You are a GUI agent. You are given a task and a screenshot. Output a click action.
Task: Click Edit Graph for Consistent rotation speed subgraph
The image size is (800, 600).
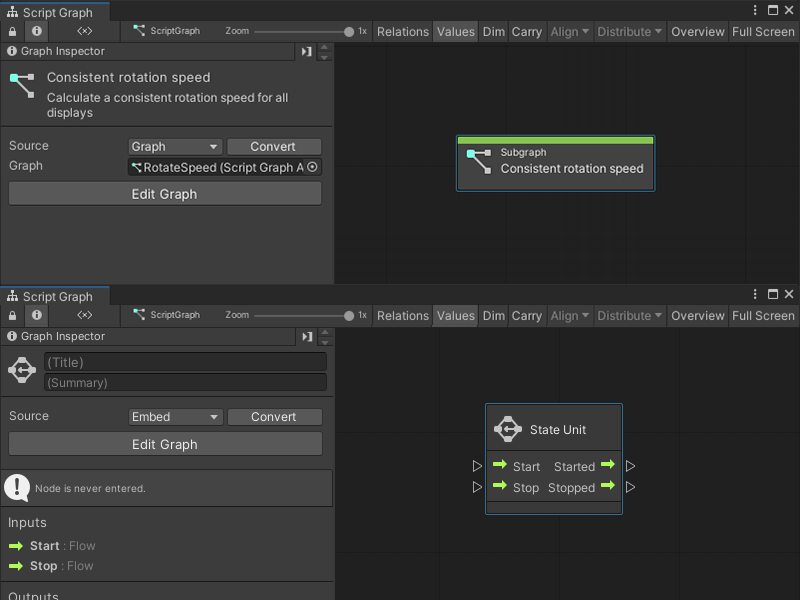[x=165, y=194]
